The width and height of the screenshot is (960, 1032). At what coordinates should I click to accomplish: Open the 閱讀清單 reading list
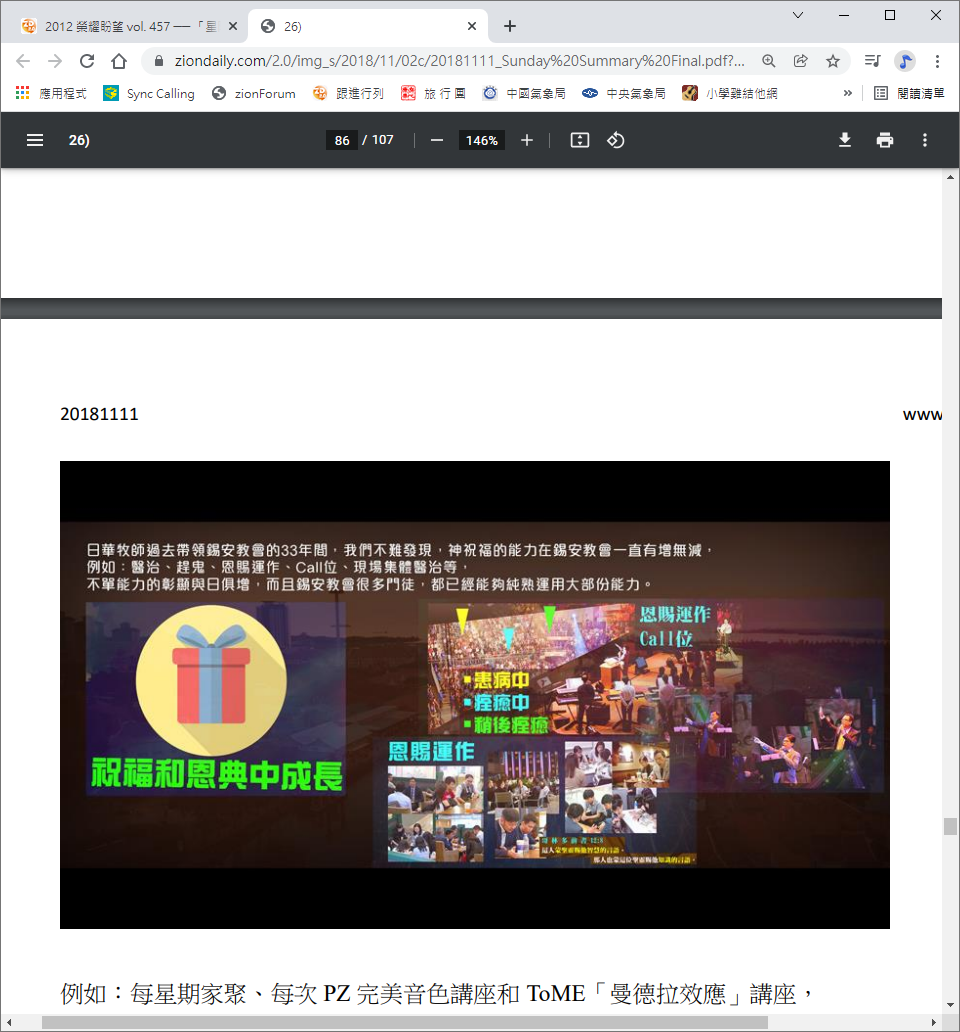(x=909, y=93)
